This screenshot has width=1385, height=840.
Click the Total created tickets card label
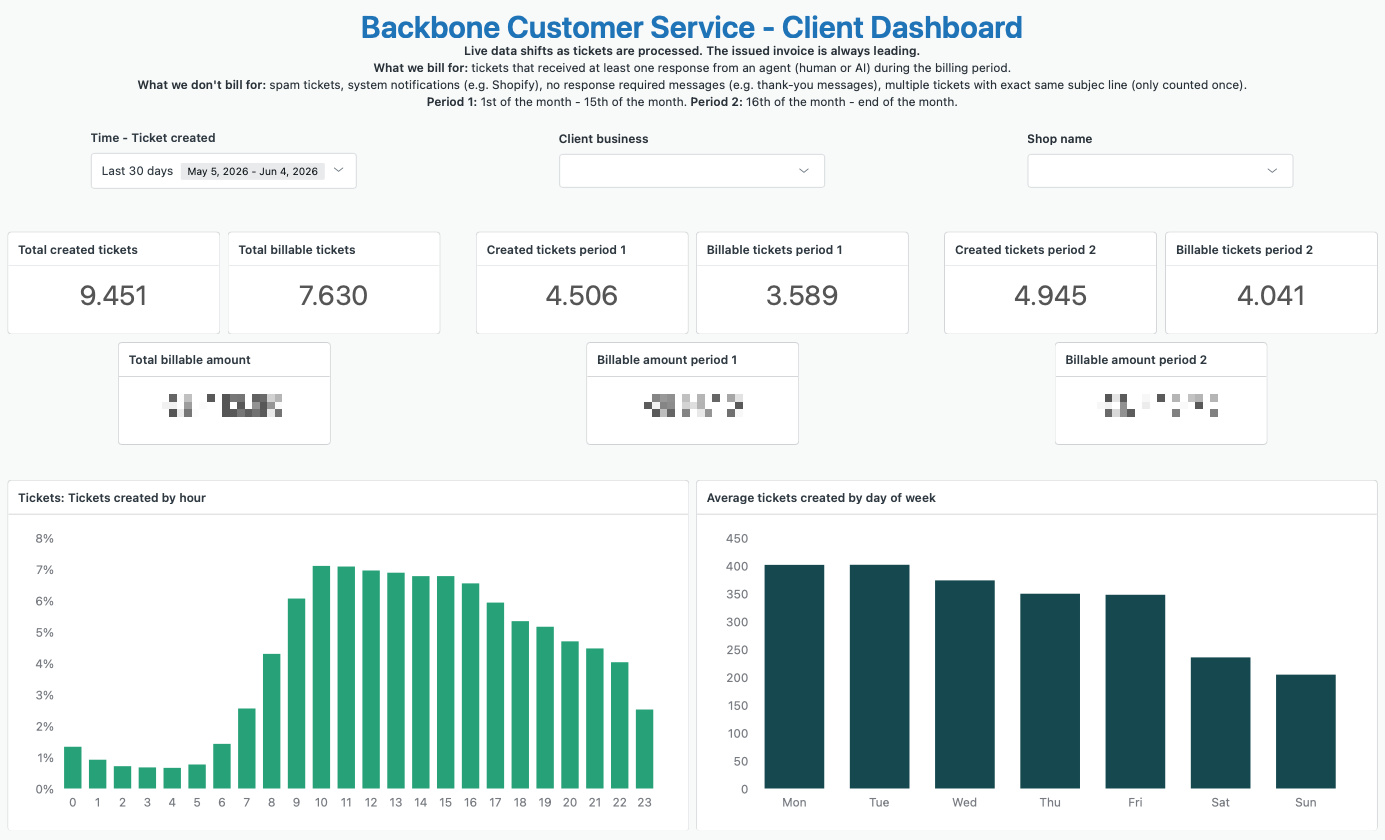78,250
